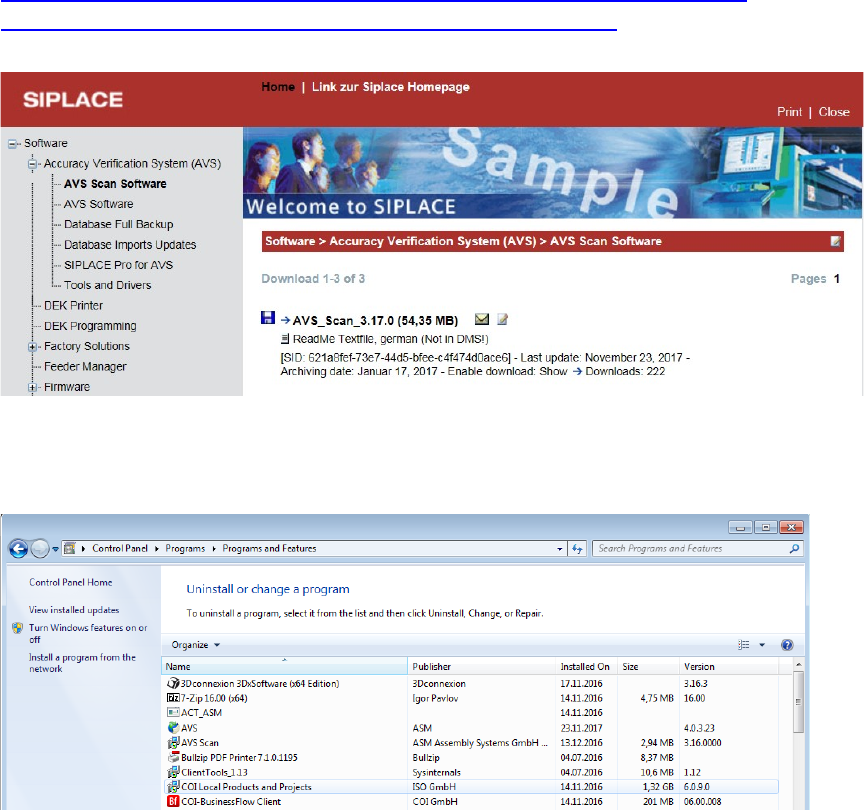
Task: Click the refresh button beside the address bar
Action: click(577, 549)
